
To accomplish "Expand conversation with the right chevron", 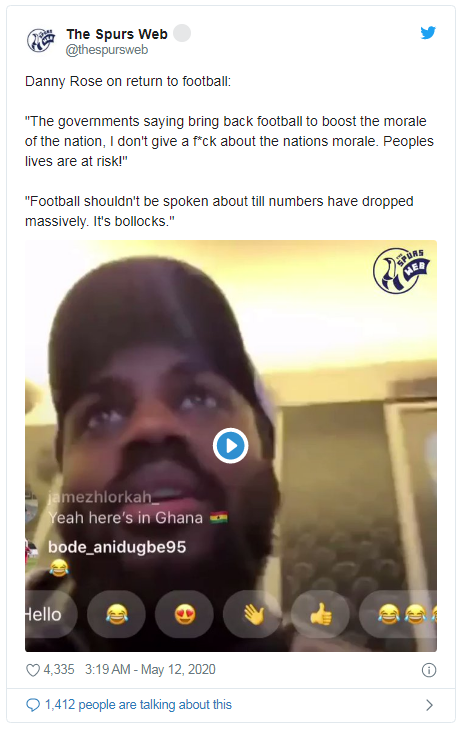I will click(429, 705).
